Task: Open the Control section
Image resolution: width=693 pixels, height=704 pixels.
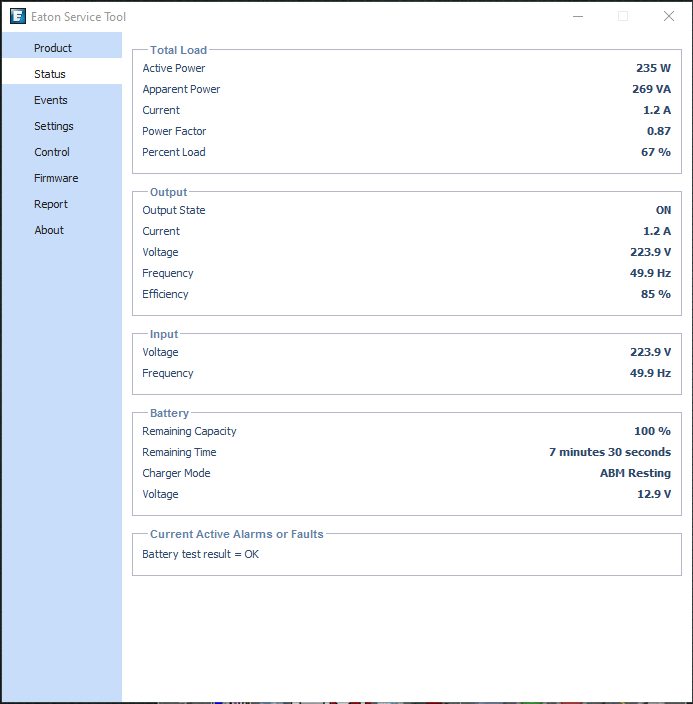Action: click(62, 152)
